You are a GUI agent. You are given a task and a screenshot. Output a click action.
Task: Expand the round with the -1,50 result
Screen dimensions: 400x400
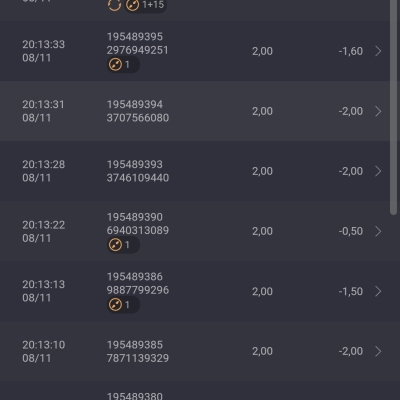(x=378, y=291)
